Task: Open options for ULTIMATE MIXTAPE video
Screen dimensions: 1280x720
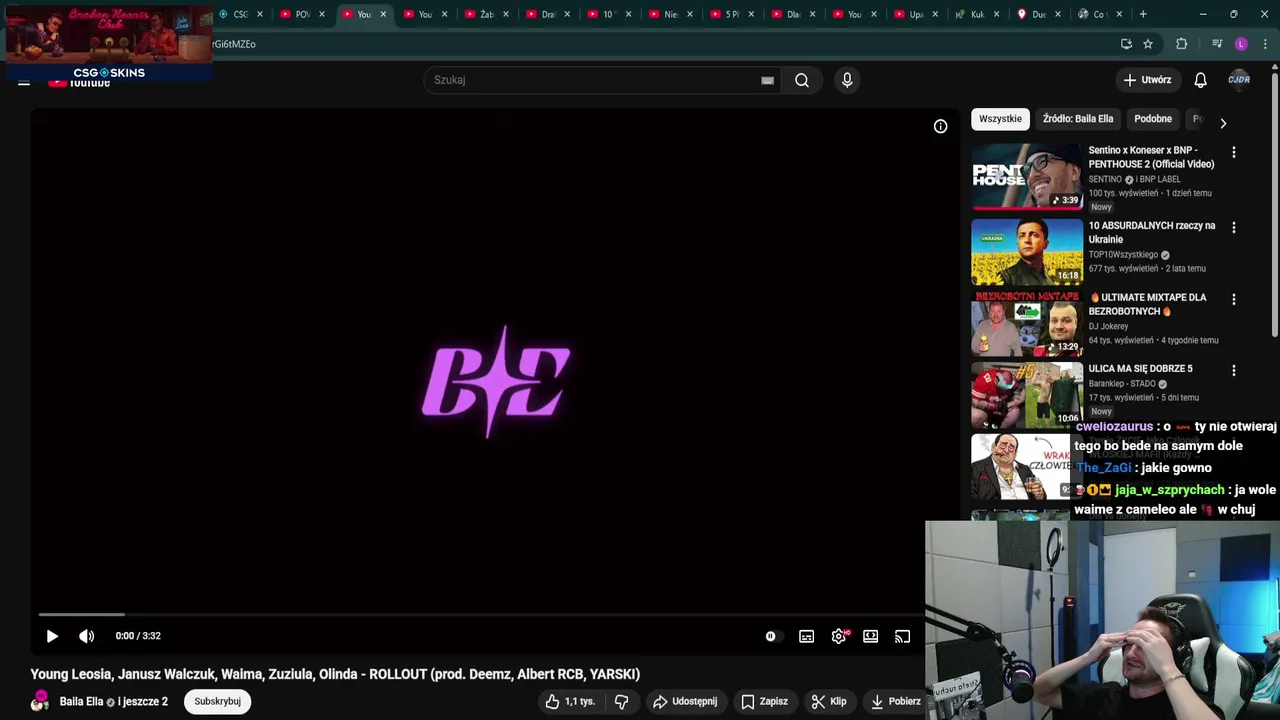Action: coord(1233,300)
